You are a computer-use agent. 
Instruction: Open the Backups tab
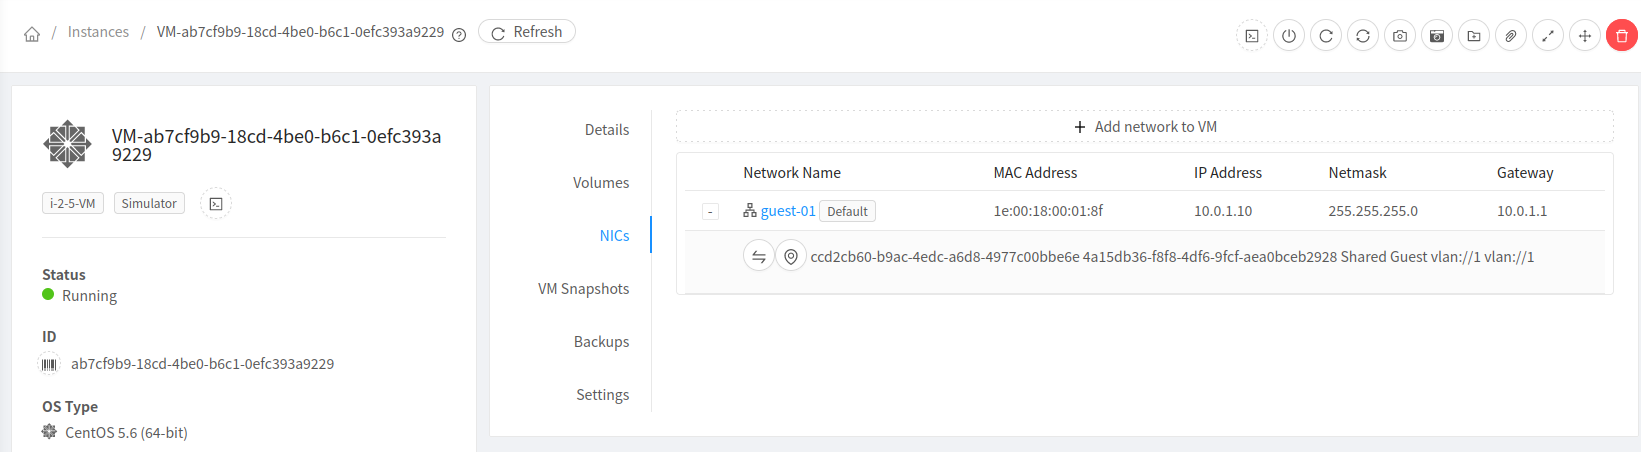click(601, 342)
